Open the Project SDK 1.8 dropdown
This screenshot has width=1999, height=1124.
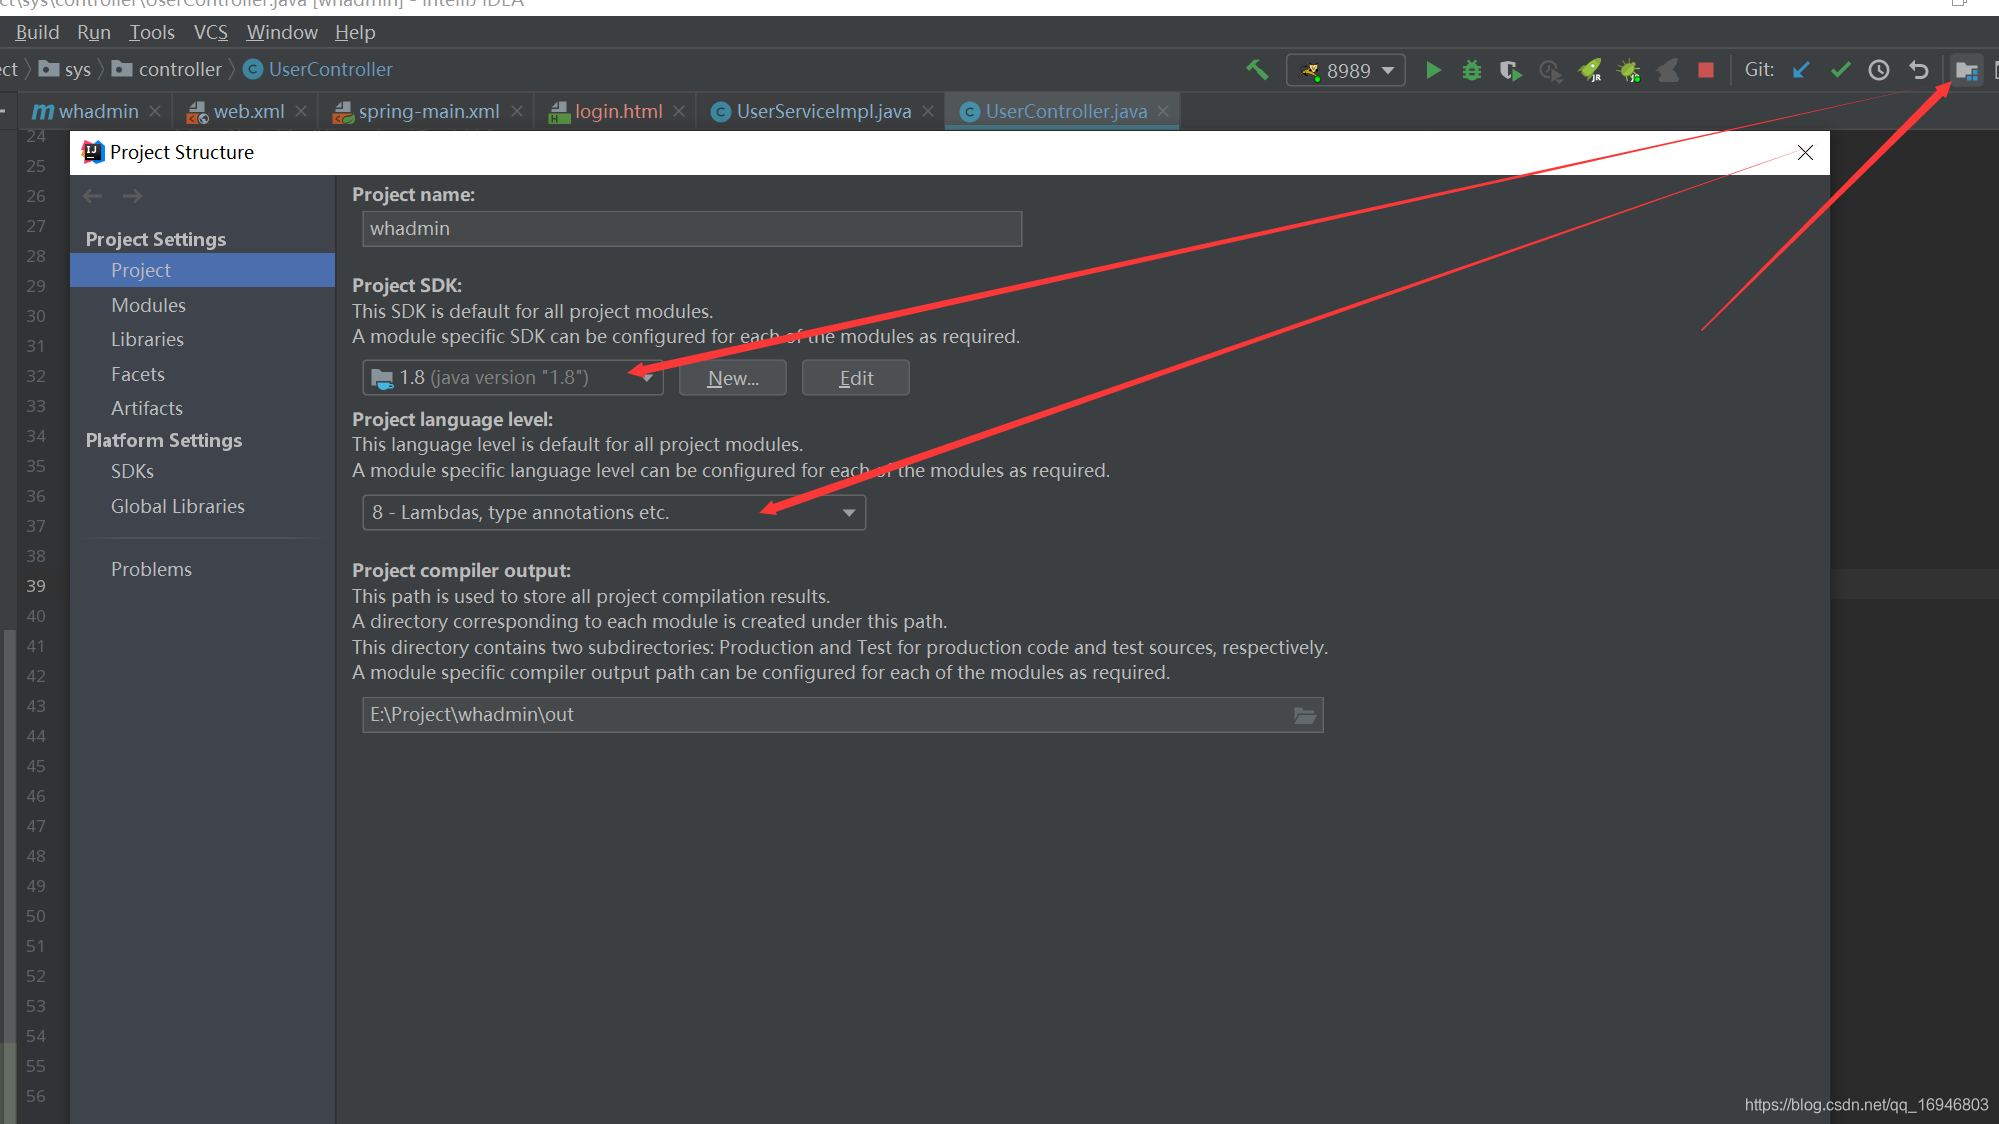click(645, 377)
